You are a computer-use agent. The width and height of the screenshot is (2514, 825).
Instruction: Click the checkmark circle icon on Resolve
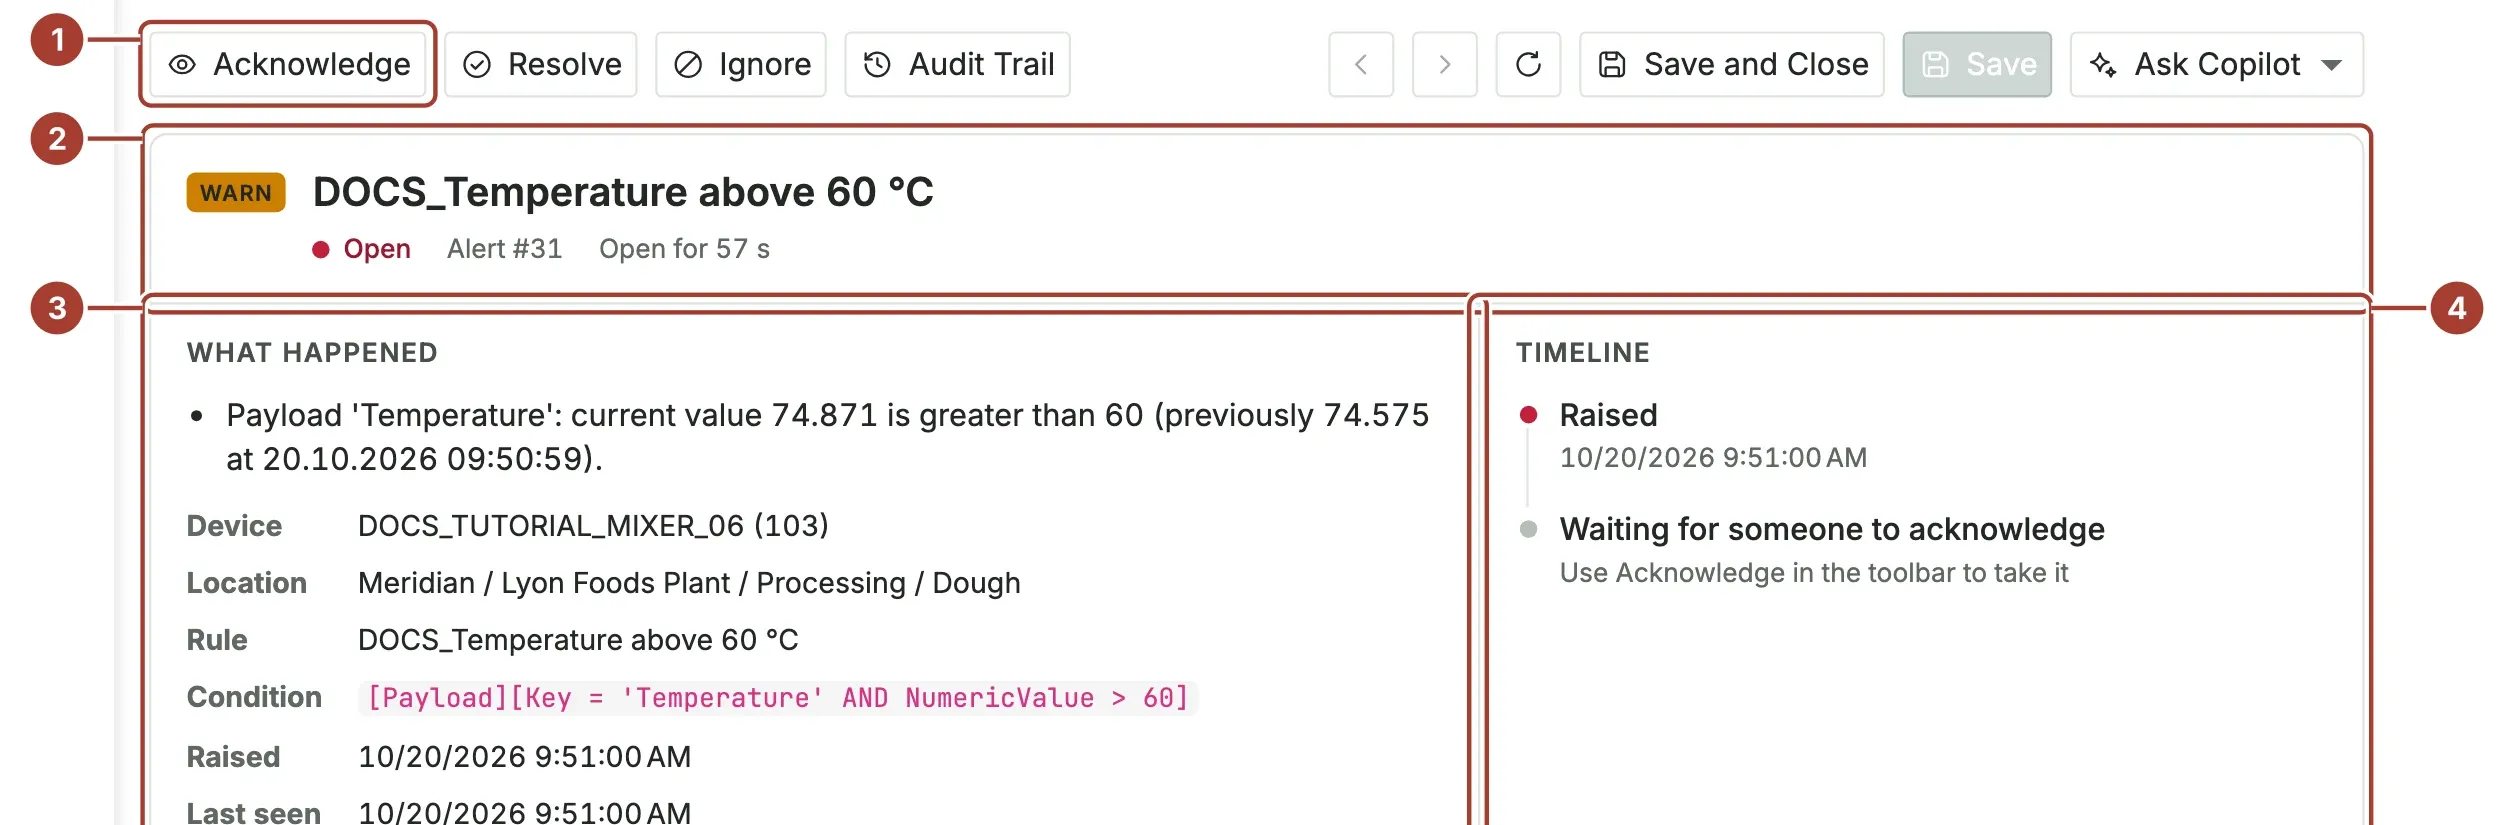point(477,65)
